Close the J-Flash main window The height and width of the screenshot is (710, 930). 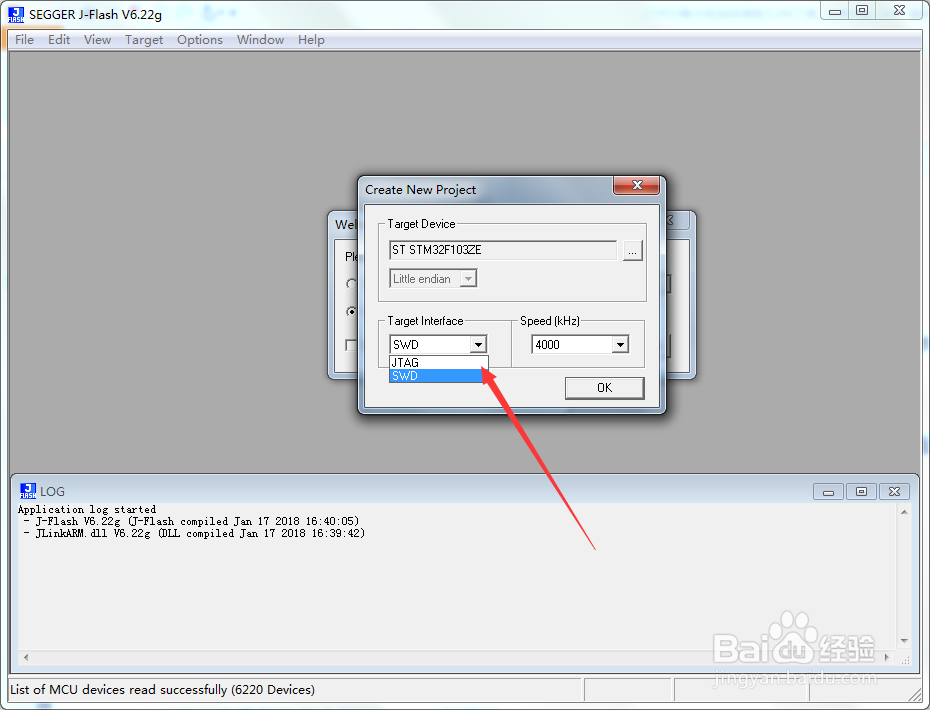(899, 11)
